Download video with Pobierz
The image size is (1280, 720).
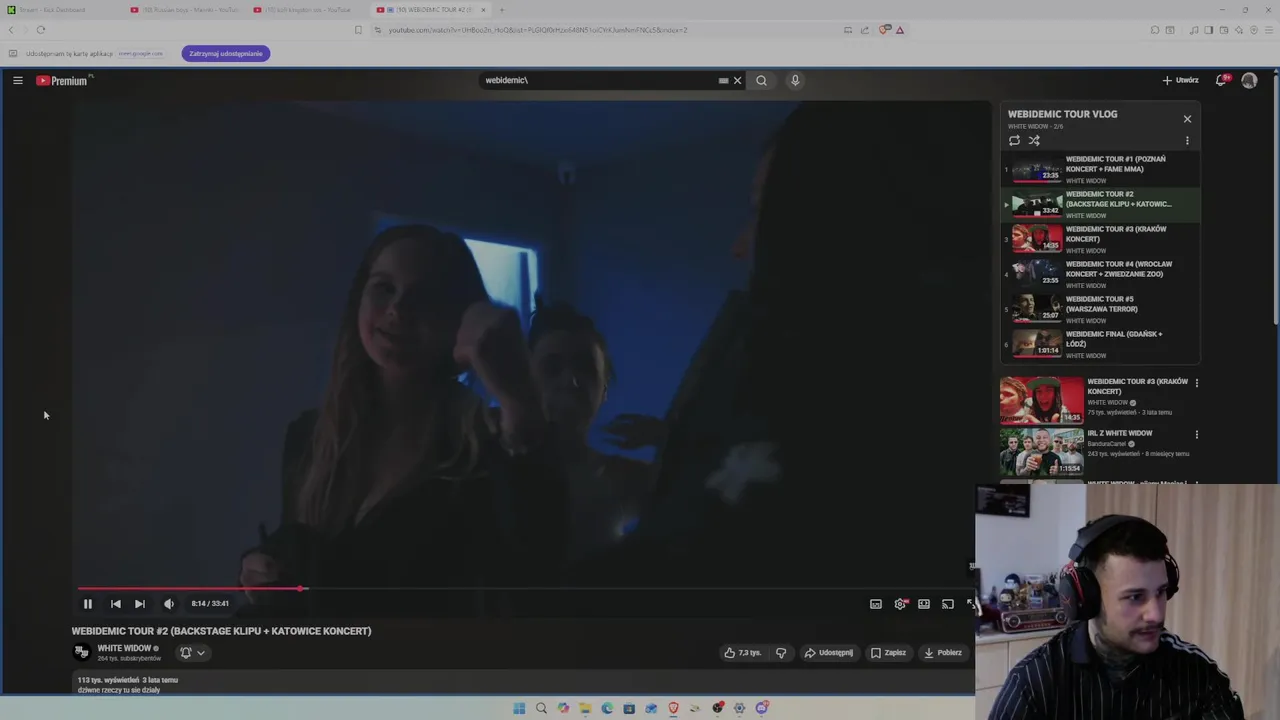pos(943,652)
